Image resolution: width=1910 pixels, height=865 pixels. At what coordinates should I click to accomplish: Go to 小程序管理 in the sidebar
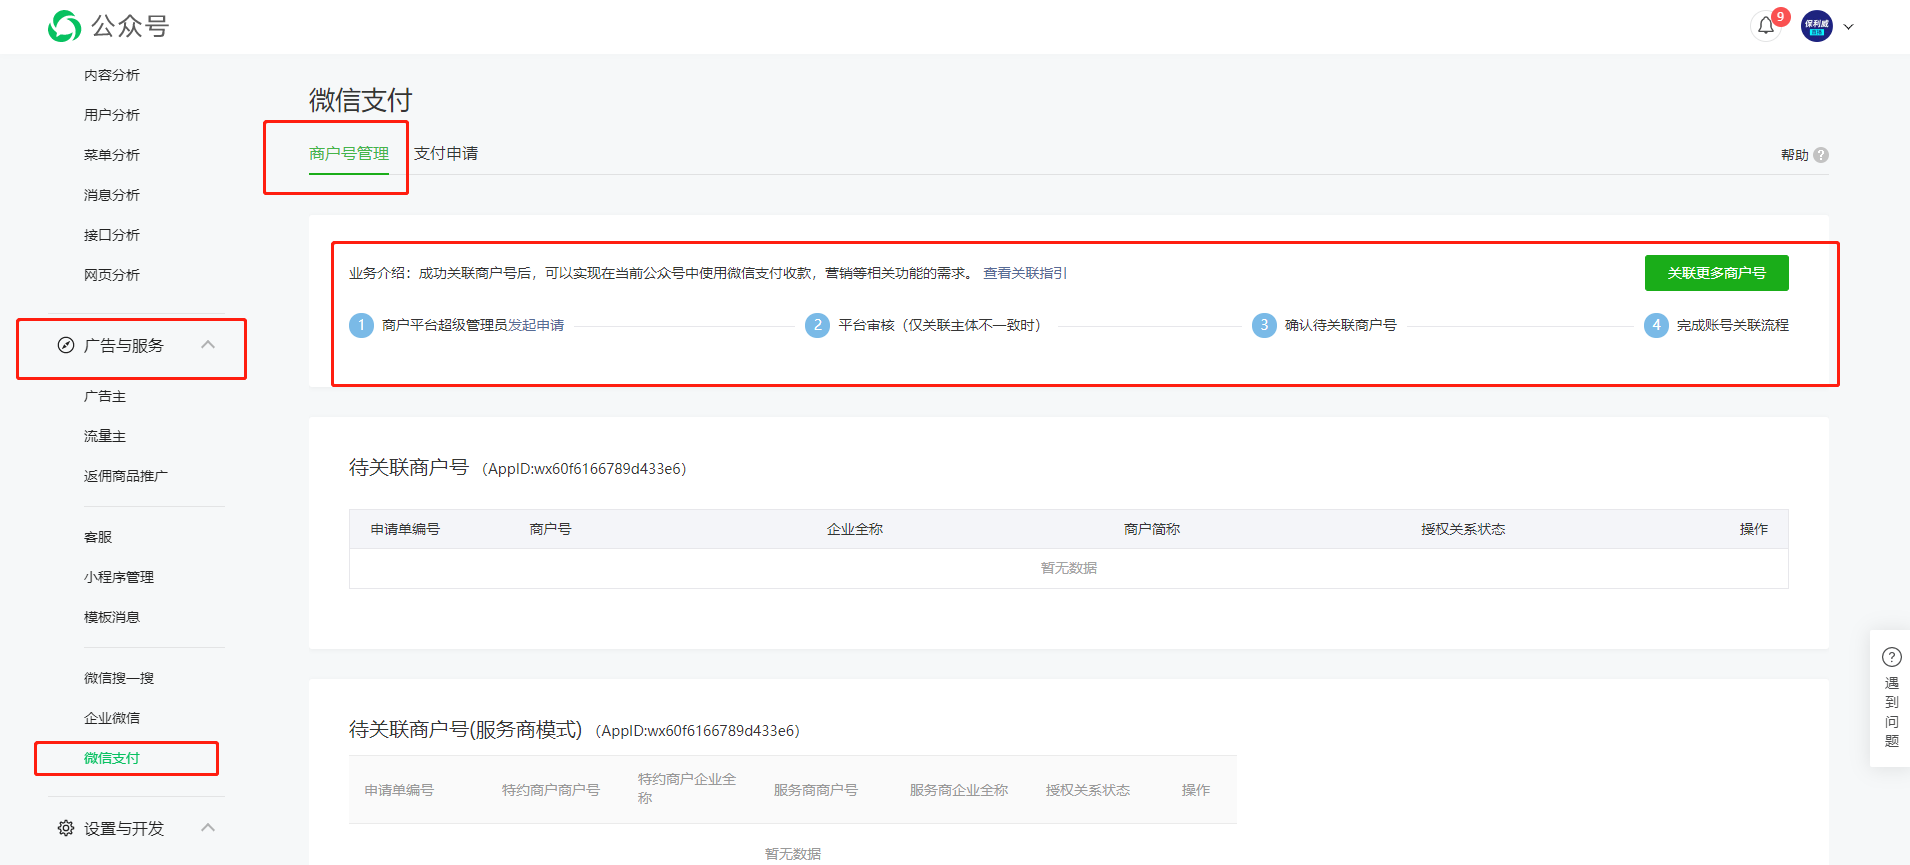[119, 577]
